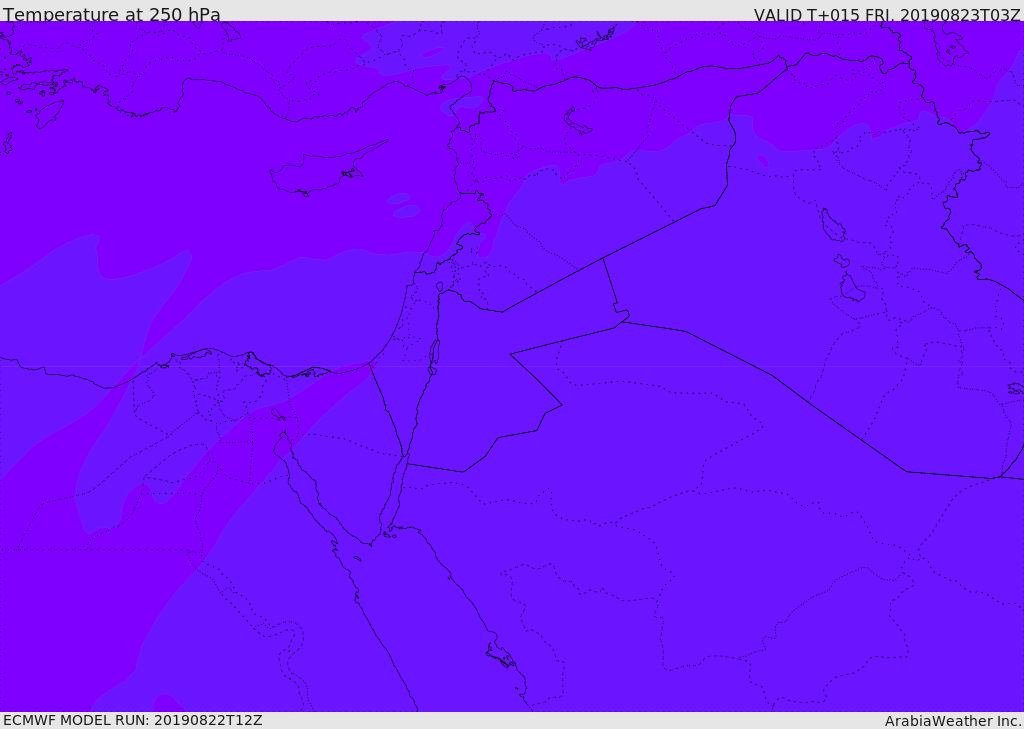The width and height of the screenshot is (1024, 729).
Task: Click the 'ArabiaWeather Inc' credit text
Action: (952, 721)
